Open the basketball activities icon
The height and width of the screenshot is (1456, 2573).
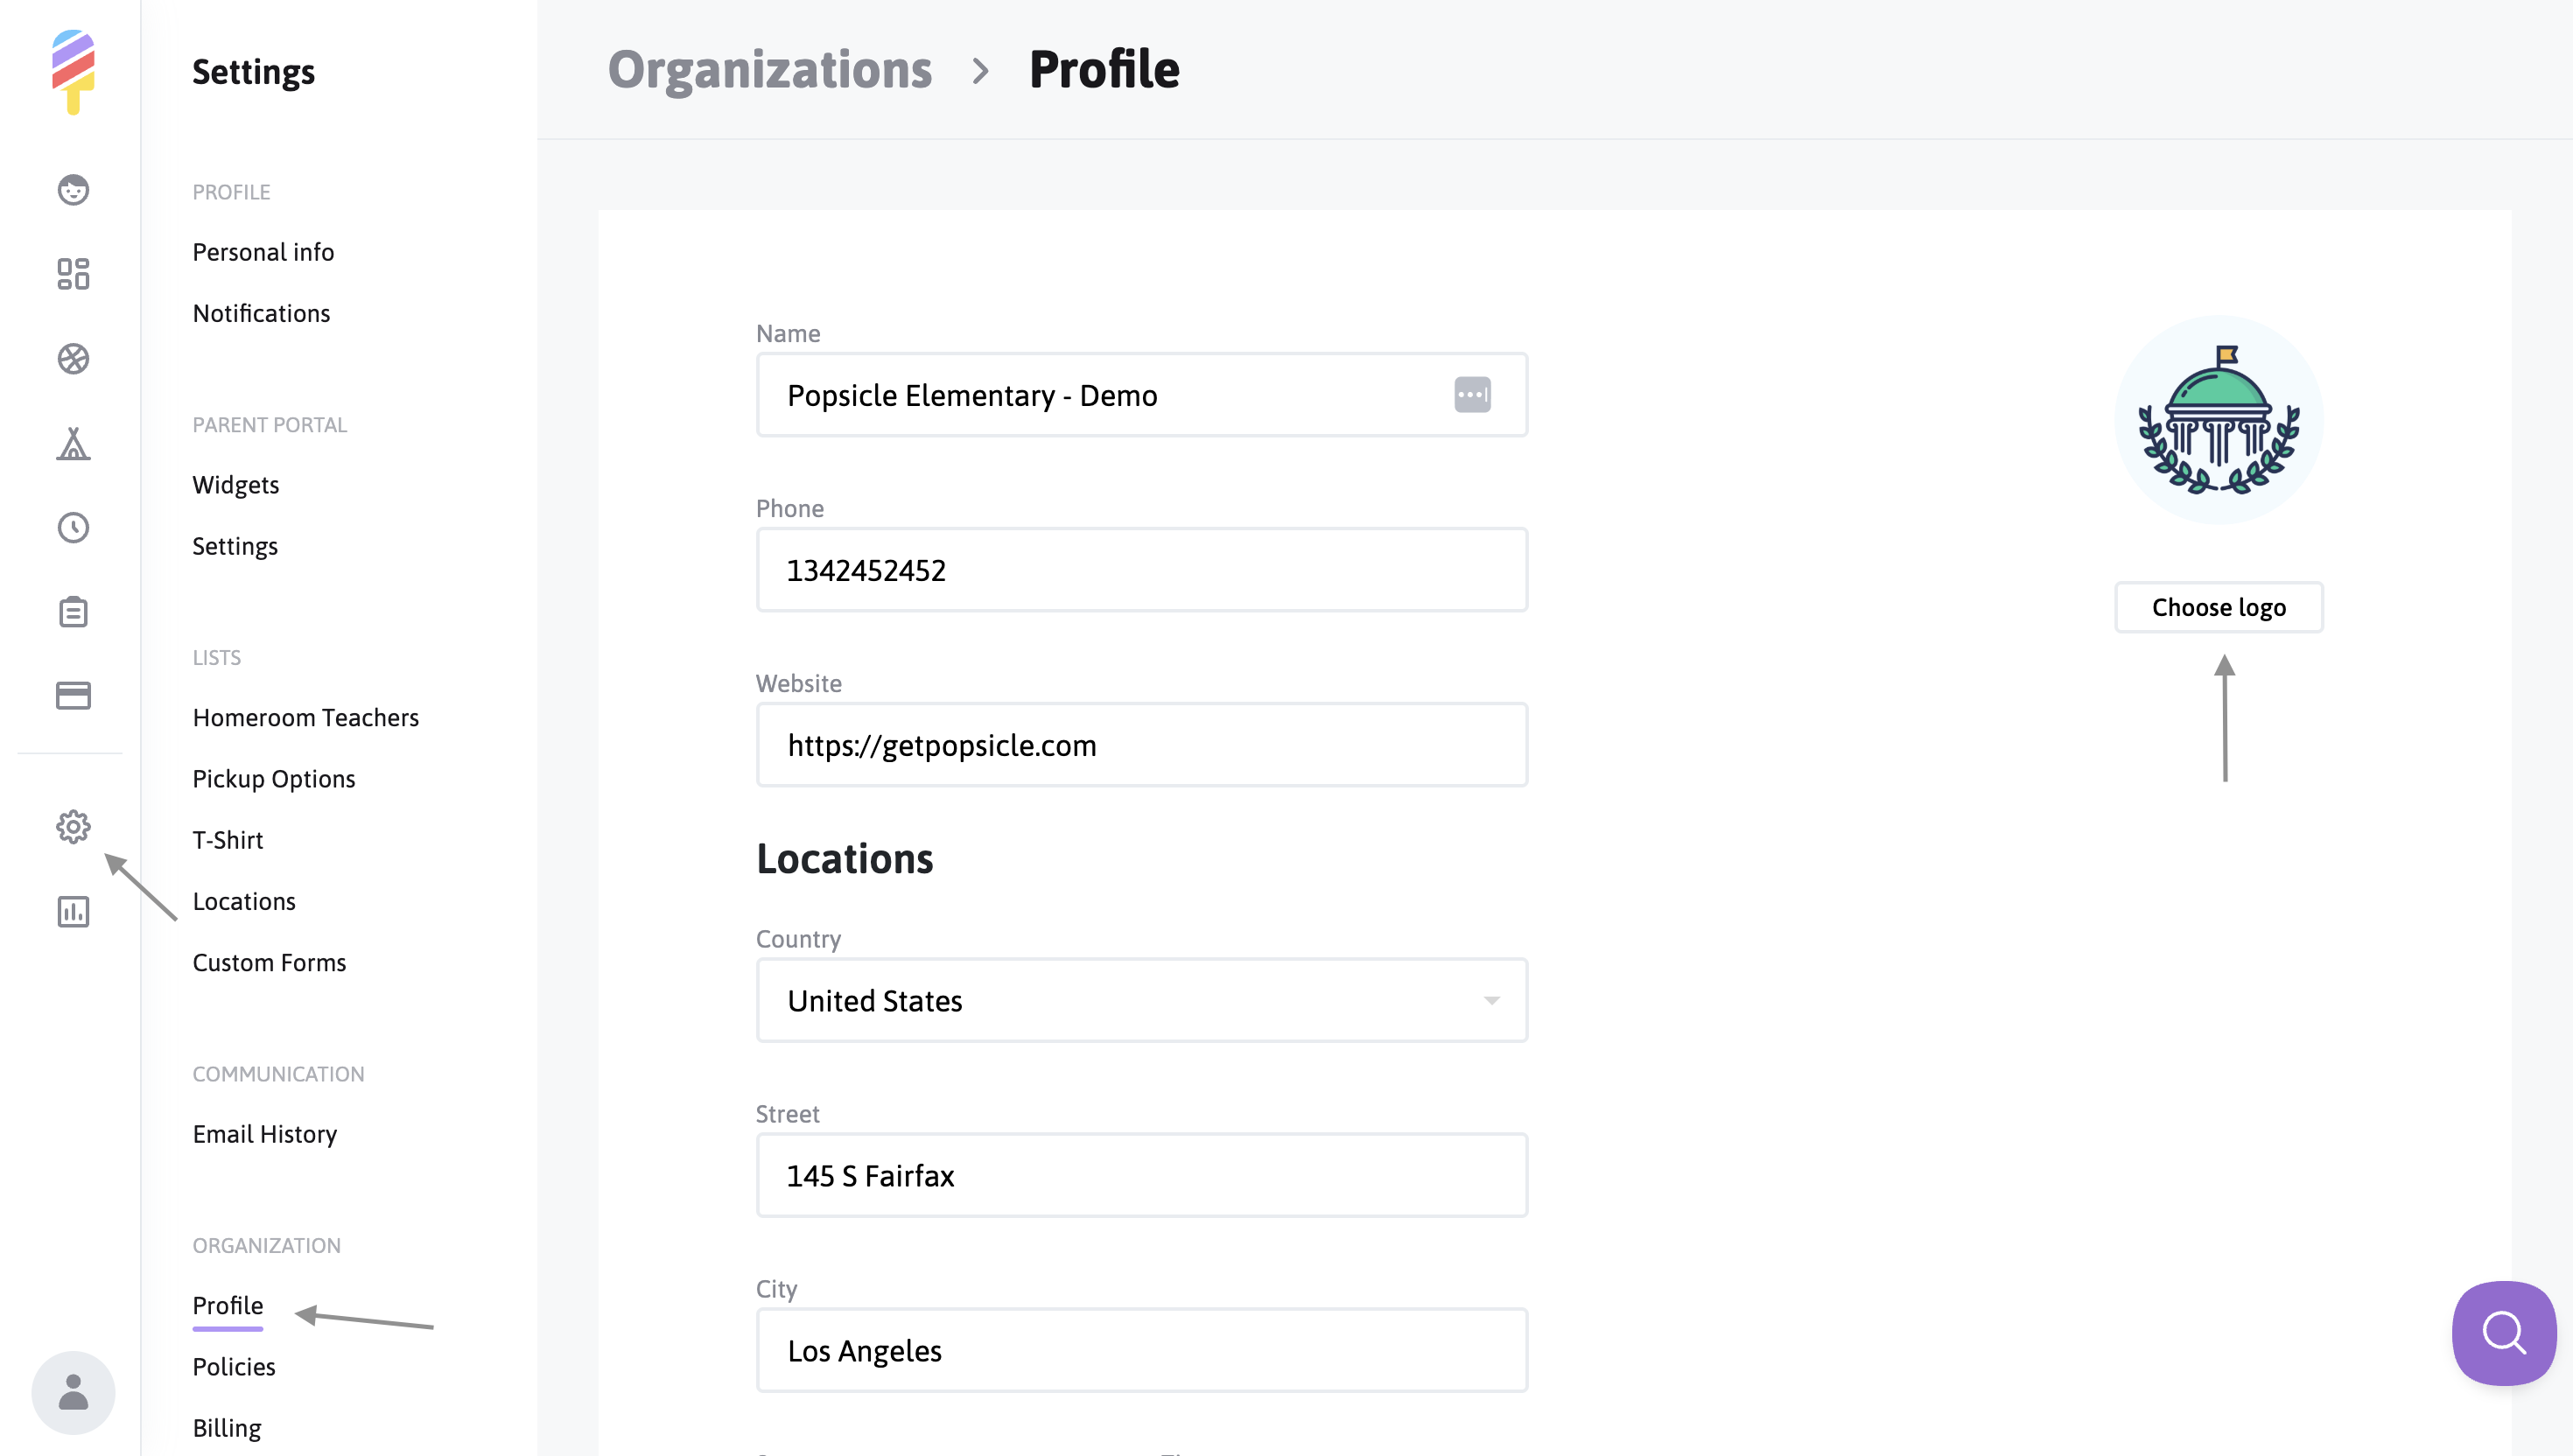pyautogui.click(x=73, y=359)
